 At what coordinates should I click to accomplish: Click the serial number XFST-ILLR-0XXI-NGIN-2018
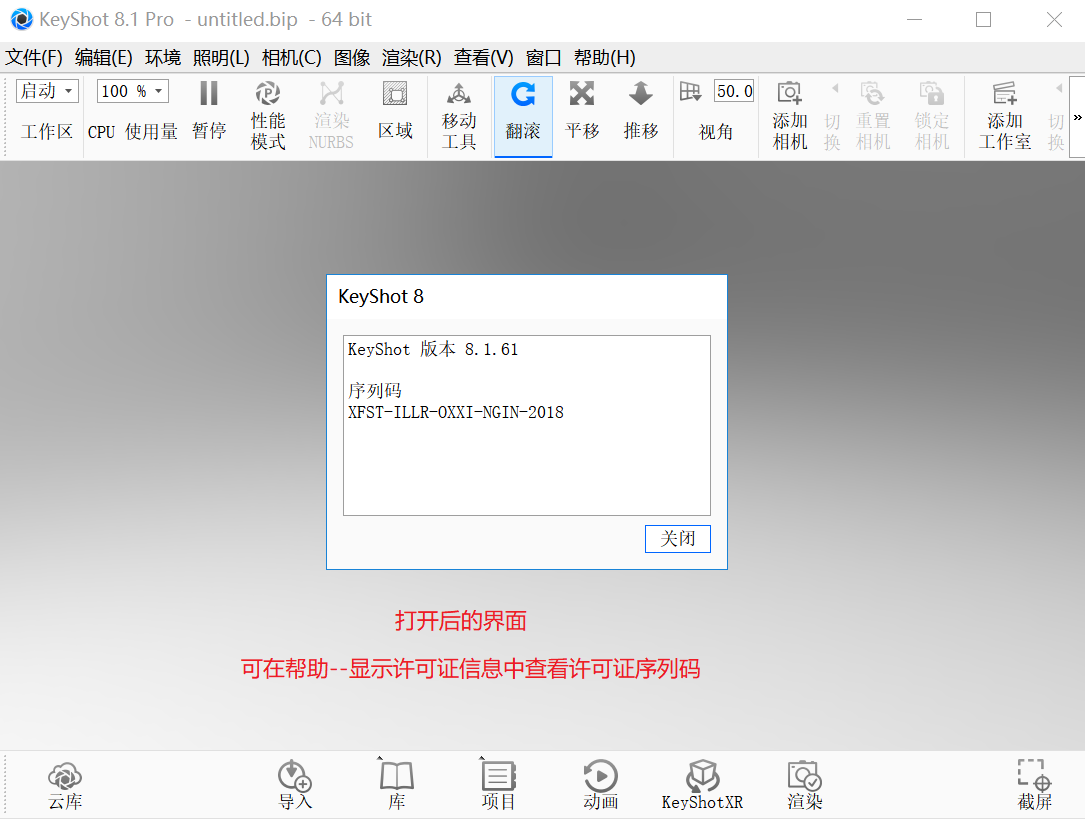(x=455, y=412)
